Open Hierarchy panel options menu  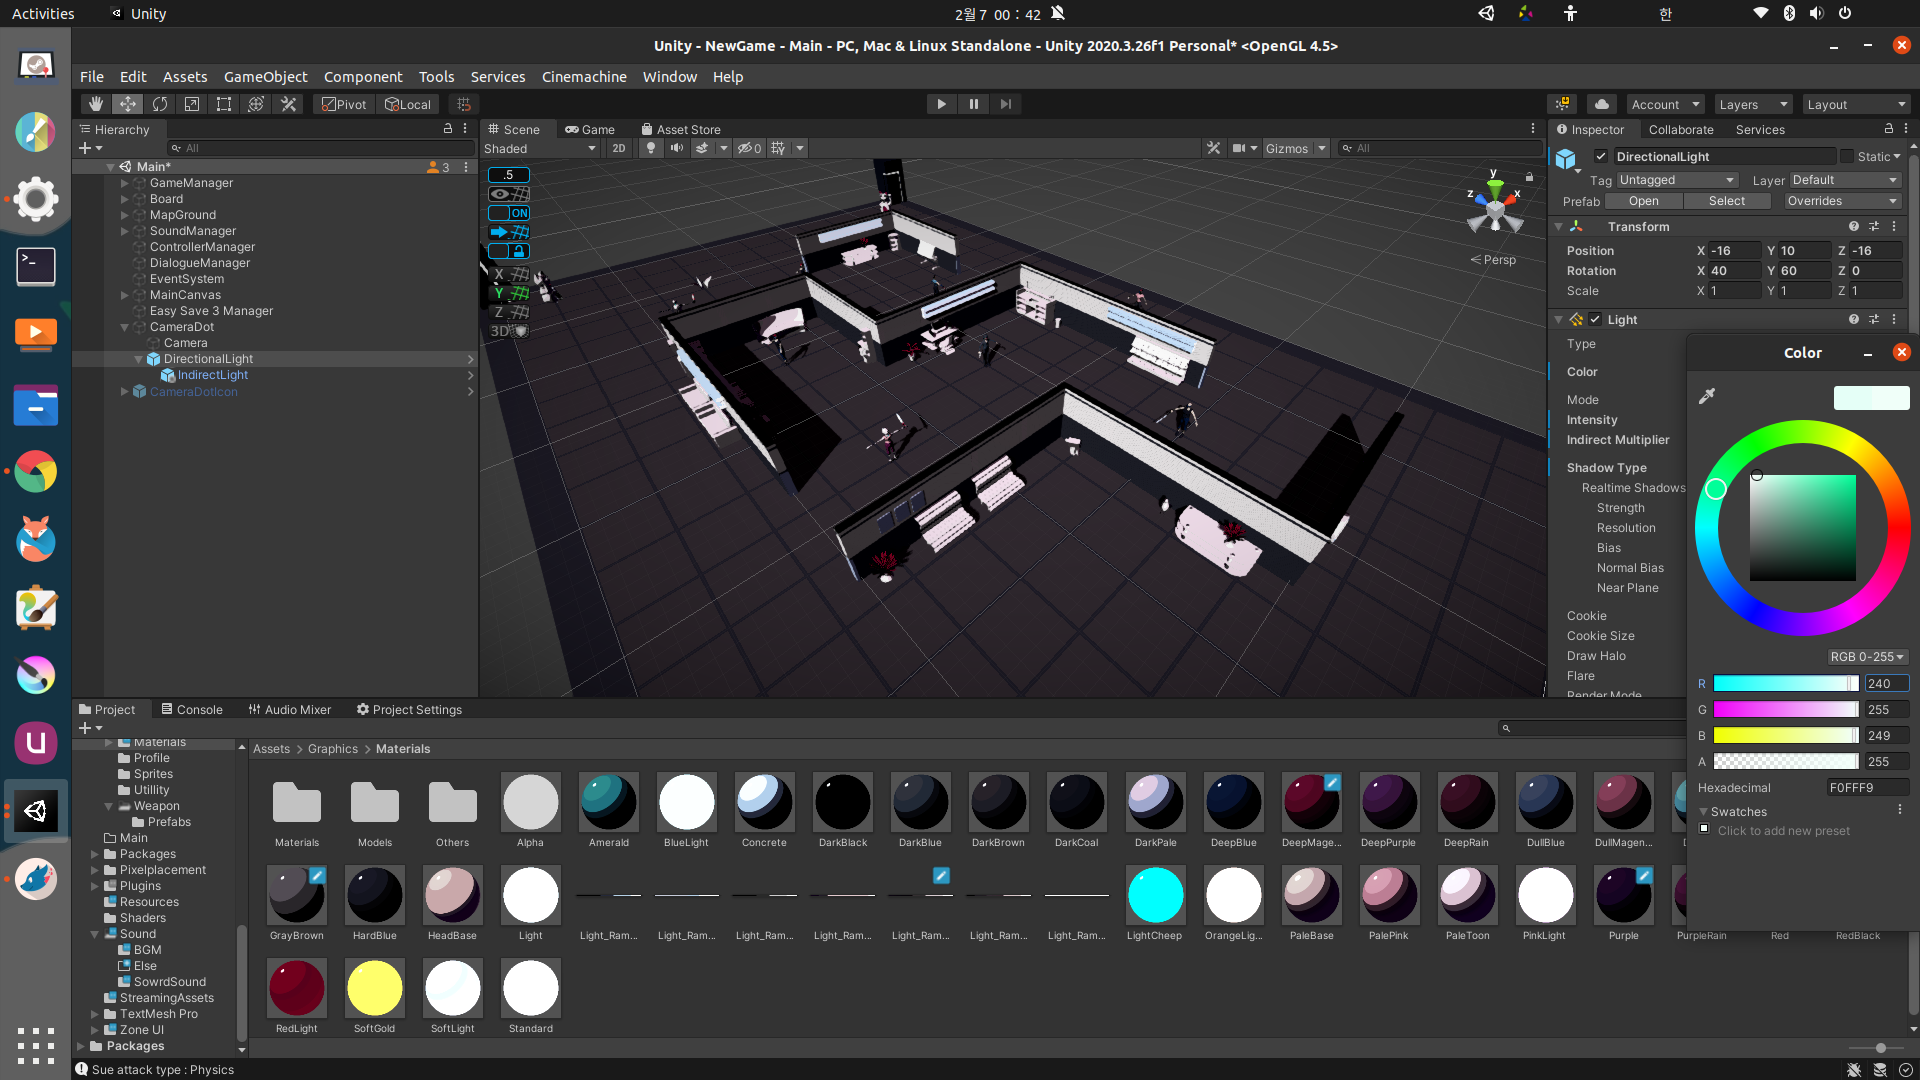click(x=465, y=129)
